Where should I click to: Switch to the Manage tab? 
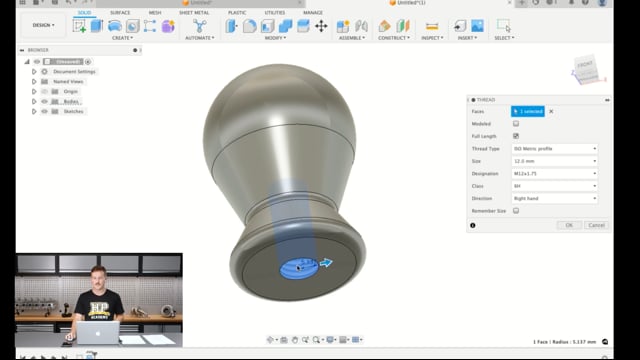313,13
